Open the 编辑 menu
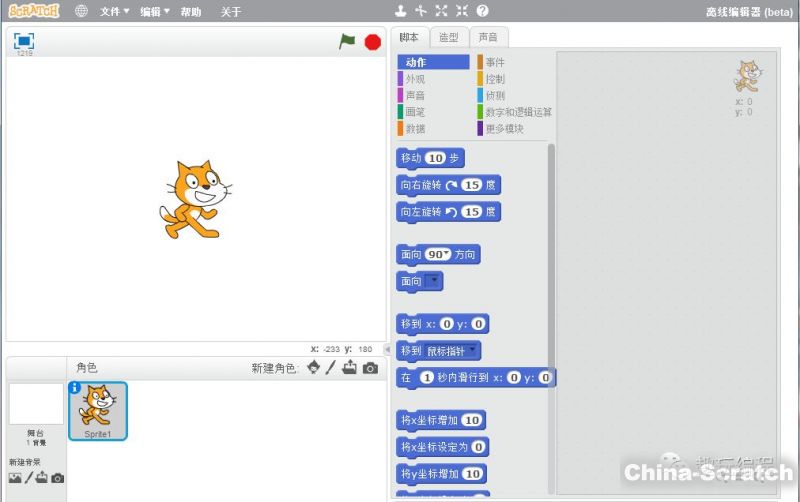The width and height of the screenshot is (800, 502). [x=154, y=12]
